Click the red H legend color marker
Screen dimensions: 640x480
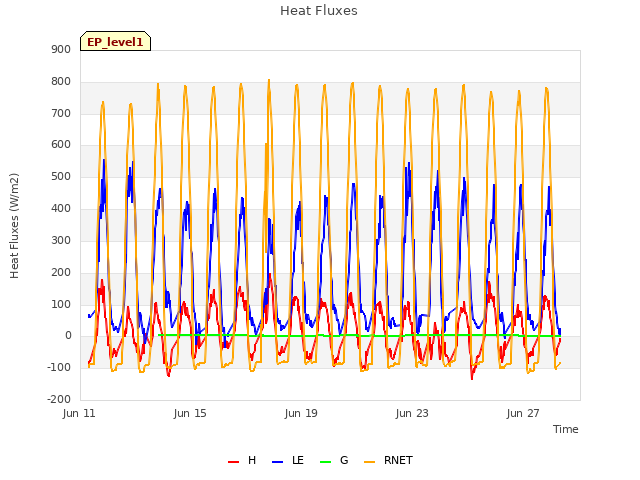[x=233, y=462]
